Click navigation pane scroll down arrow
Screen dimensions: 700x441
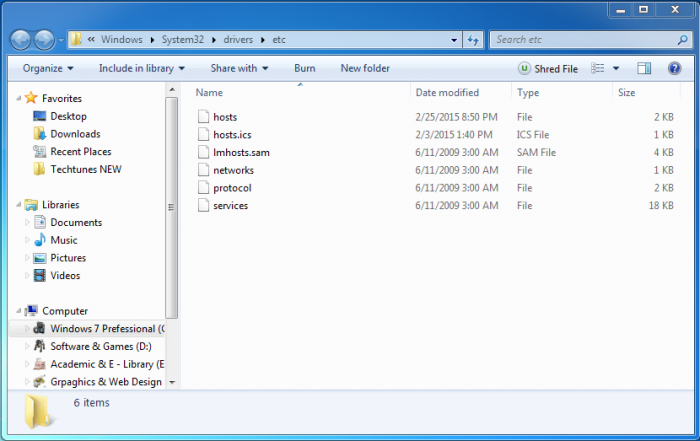[172, 383]
